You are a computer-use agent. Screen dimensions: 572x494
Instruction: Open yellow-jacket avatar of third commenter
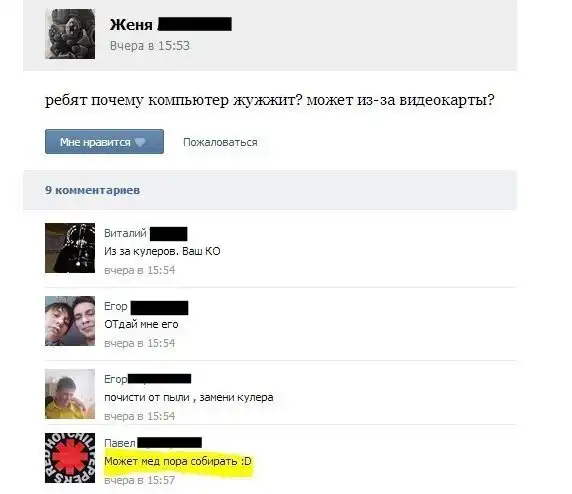point(70,394)
